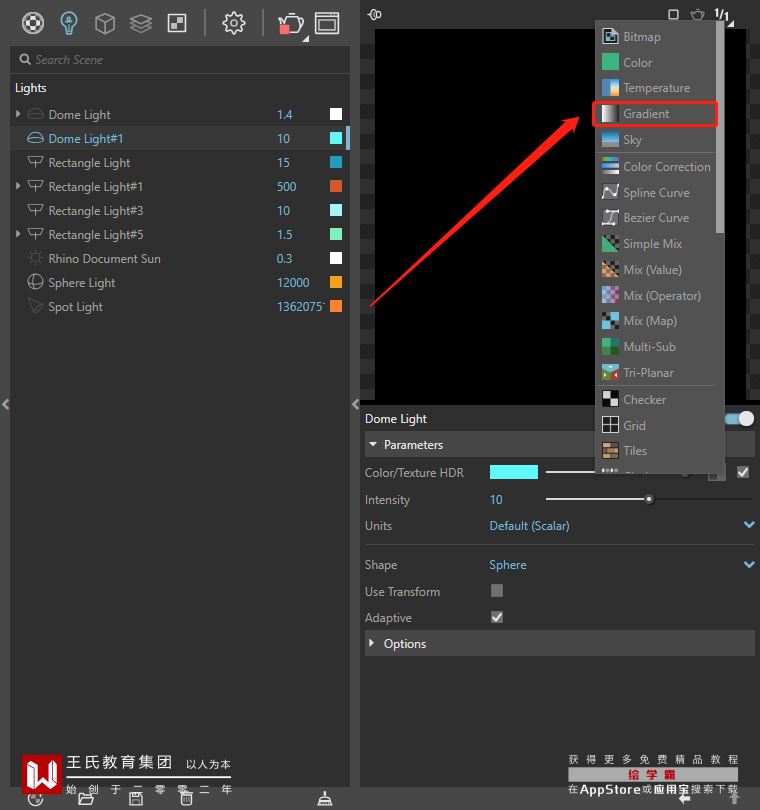
Task: Open the Materials tab sphere icon
Action: click(33, 23)
